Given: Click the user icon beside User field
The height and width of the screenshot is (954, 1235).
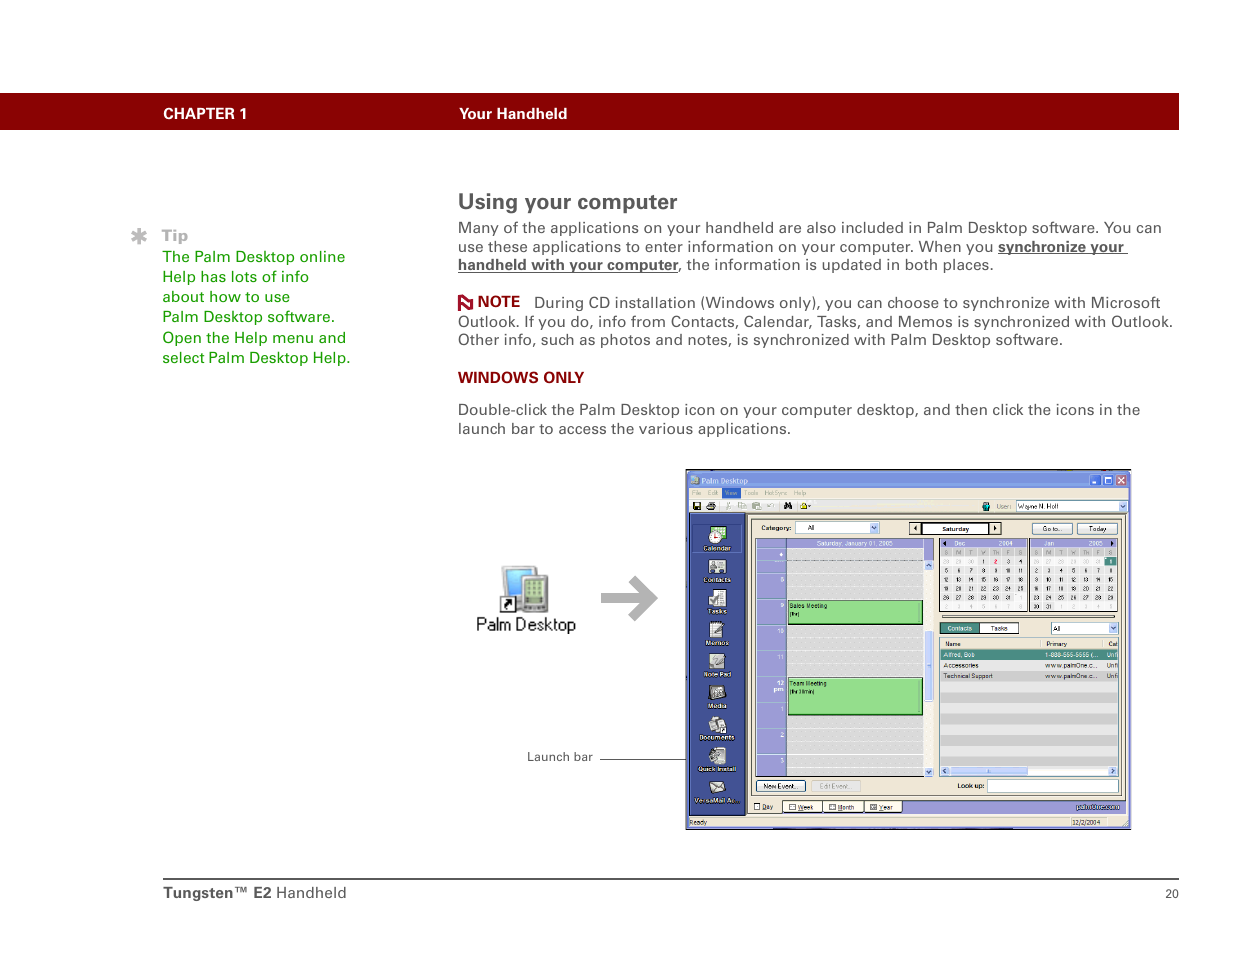Looking at the screenshot, I should pyautogui.click(x=986, y=506).
